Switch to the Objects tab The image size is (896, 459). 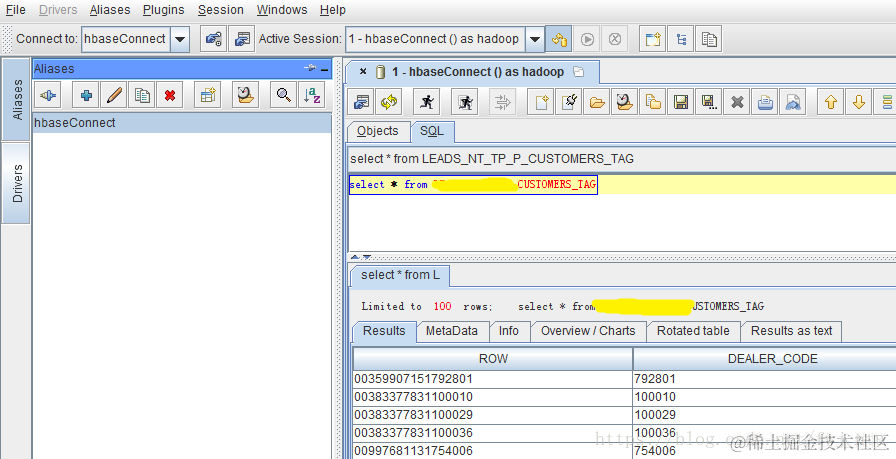(378, 131)
